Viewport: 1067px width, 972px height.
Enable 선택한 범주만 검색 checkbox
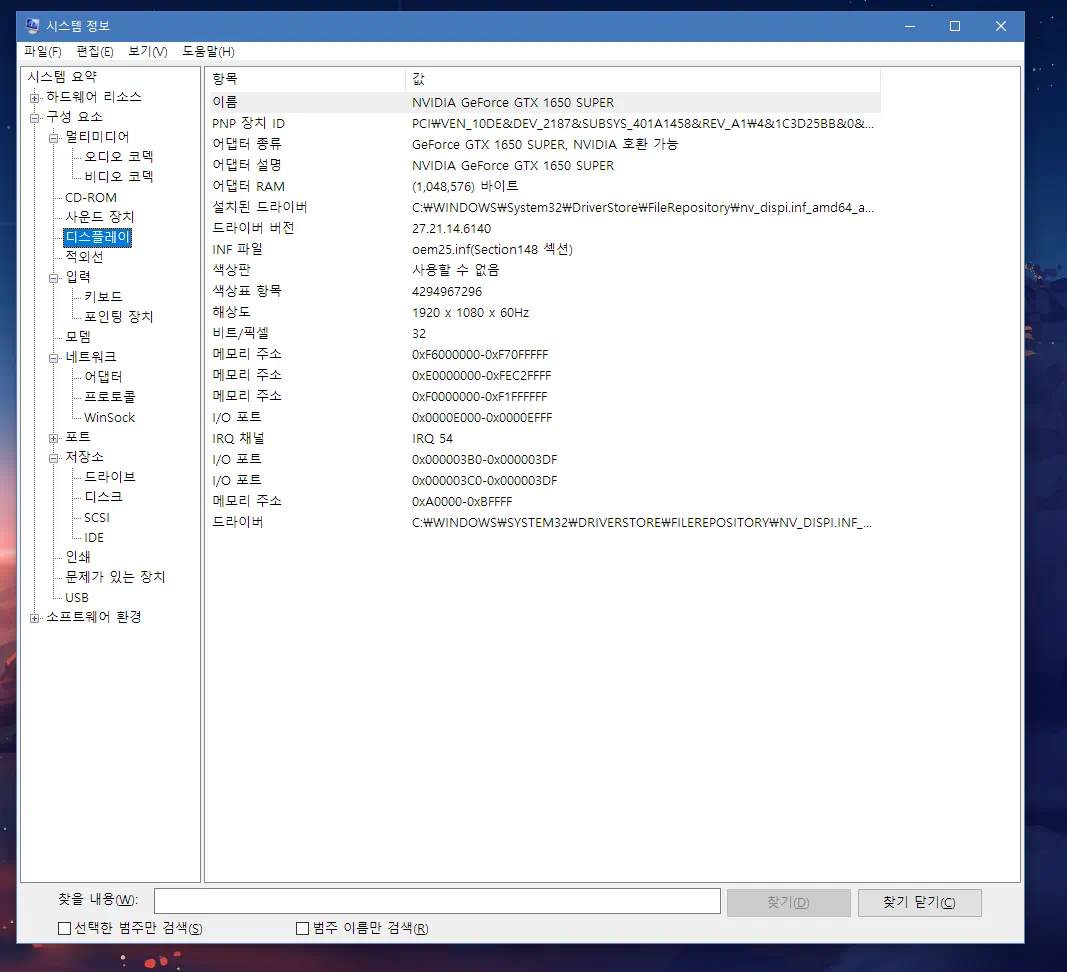point(65,928)
